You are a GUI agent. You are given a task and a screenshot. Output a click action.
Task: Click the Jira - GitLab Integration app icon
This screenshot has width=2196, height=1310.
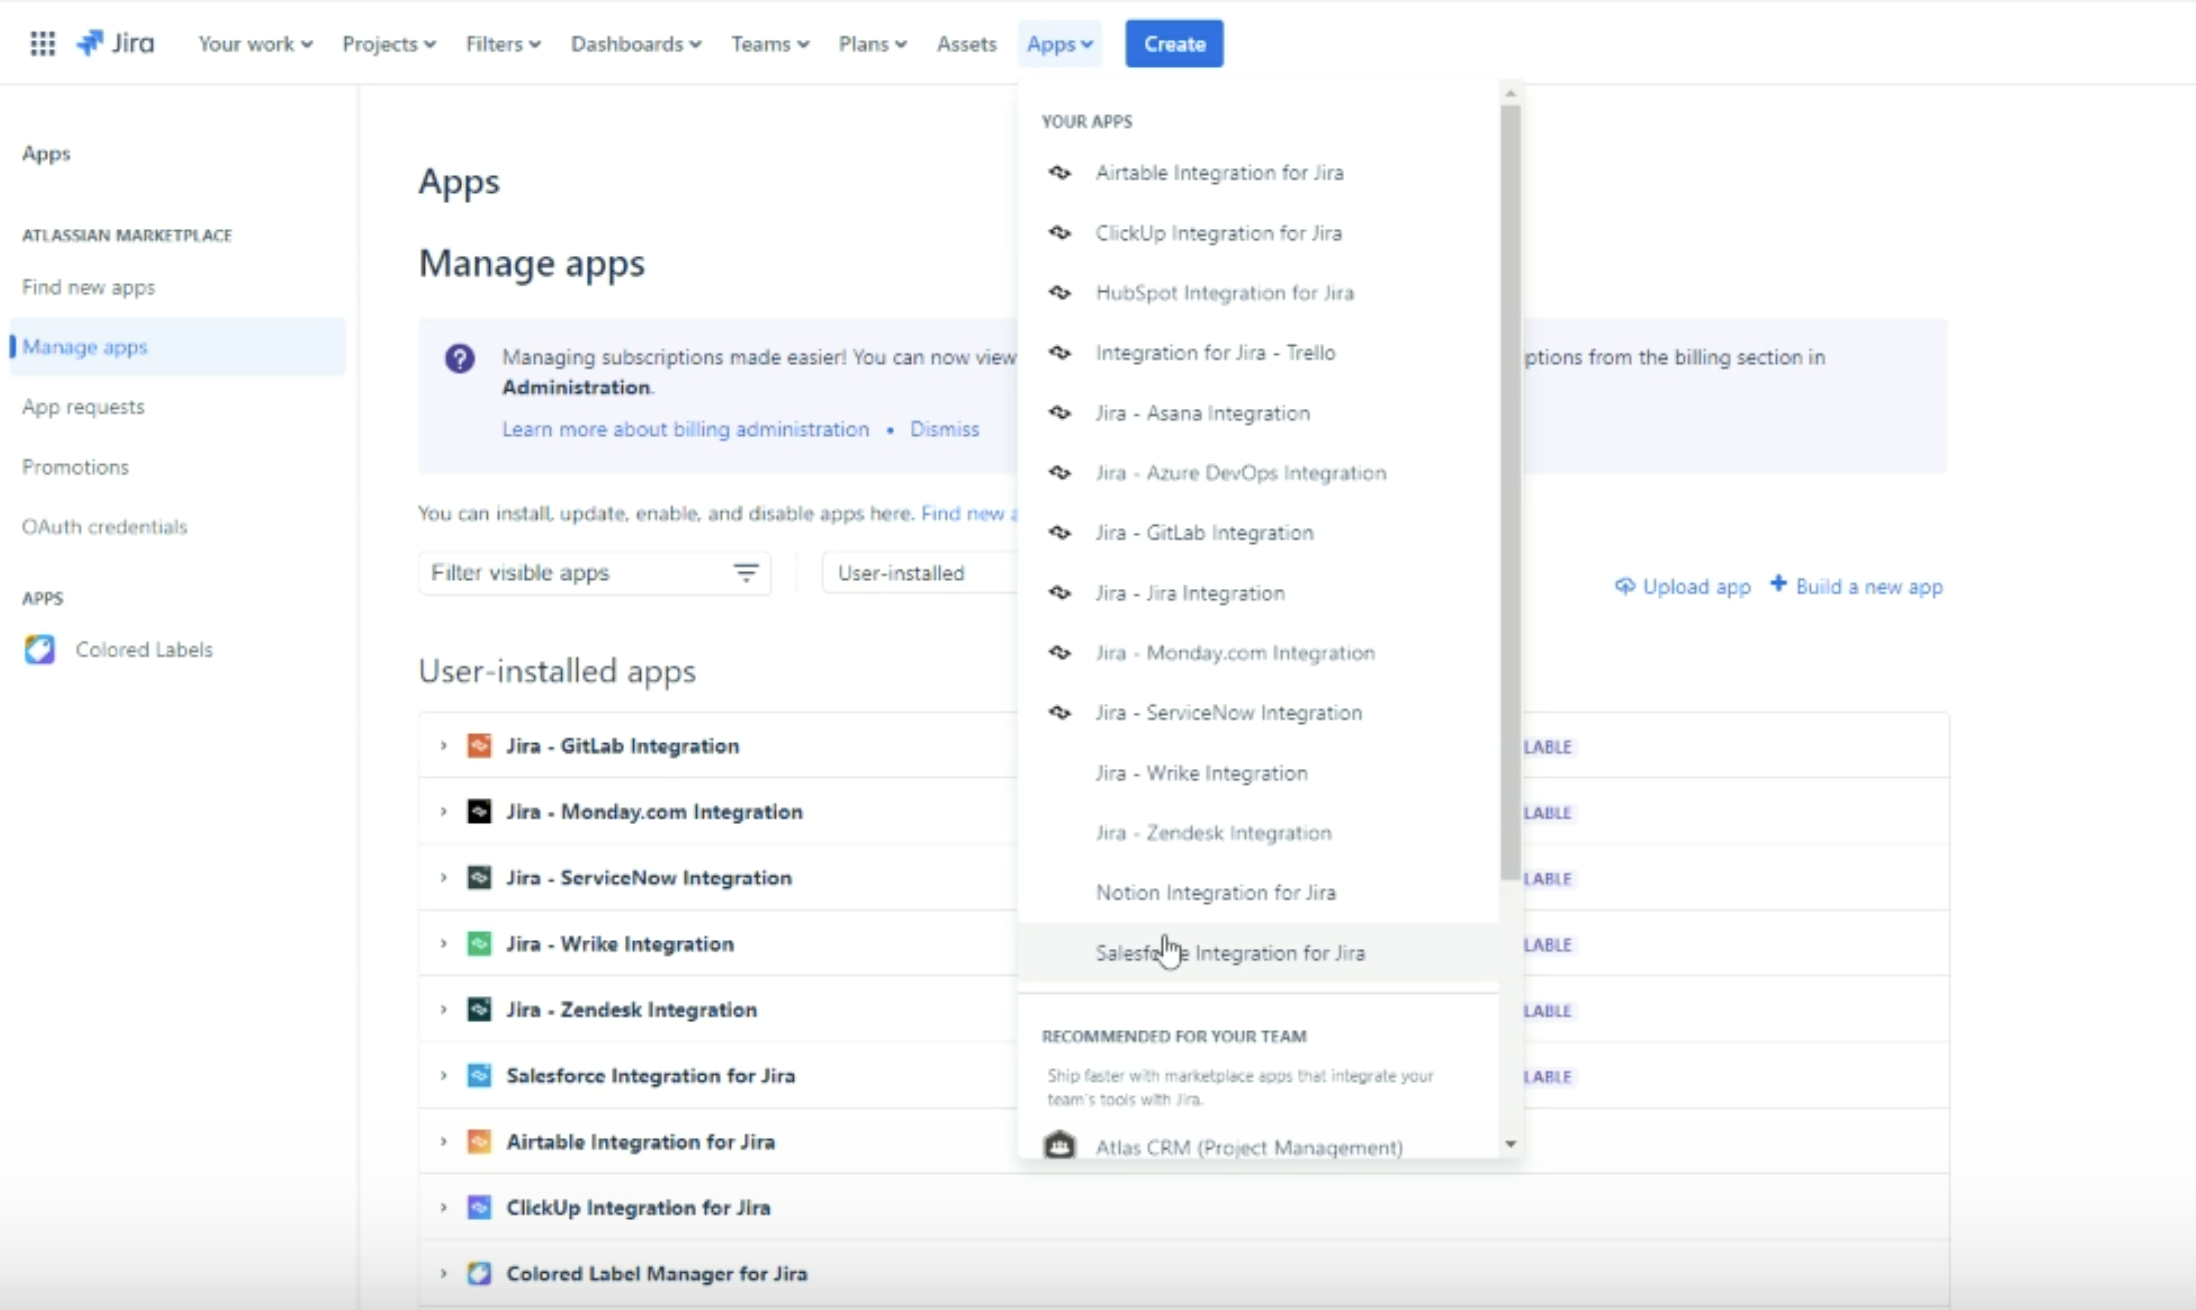tap(479, 746)
